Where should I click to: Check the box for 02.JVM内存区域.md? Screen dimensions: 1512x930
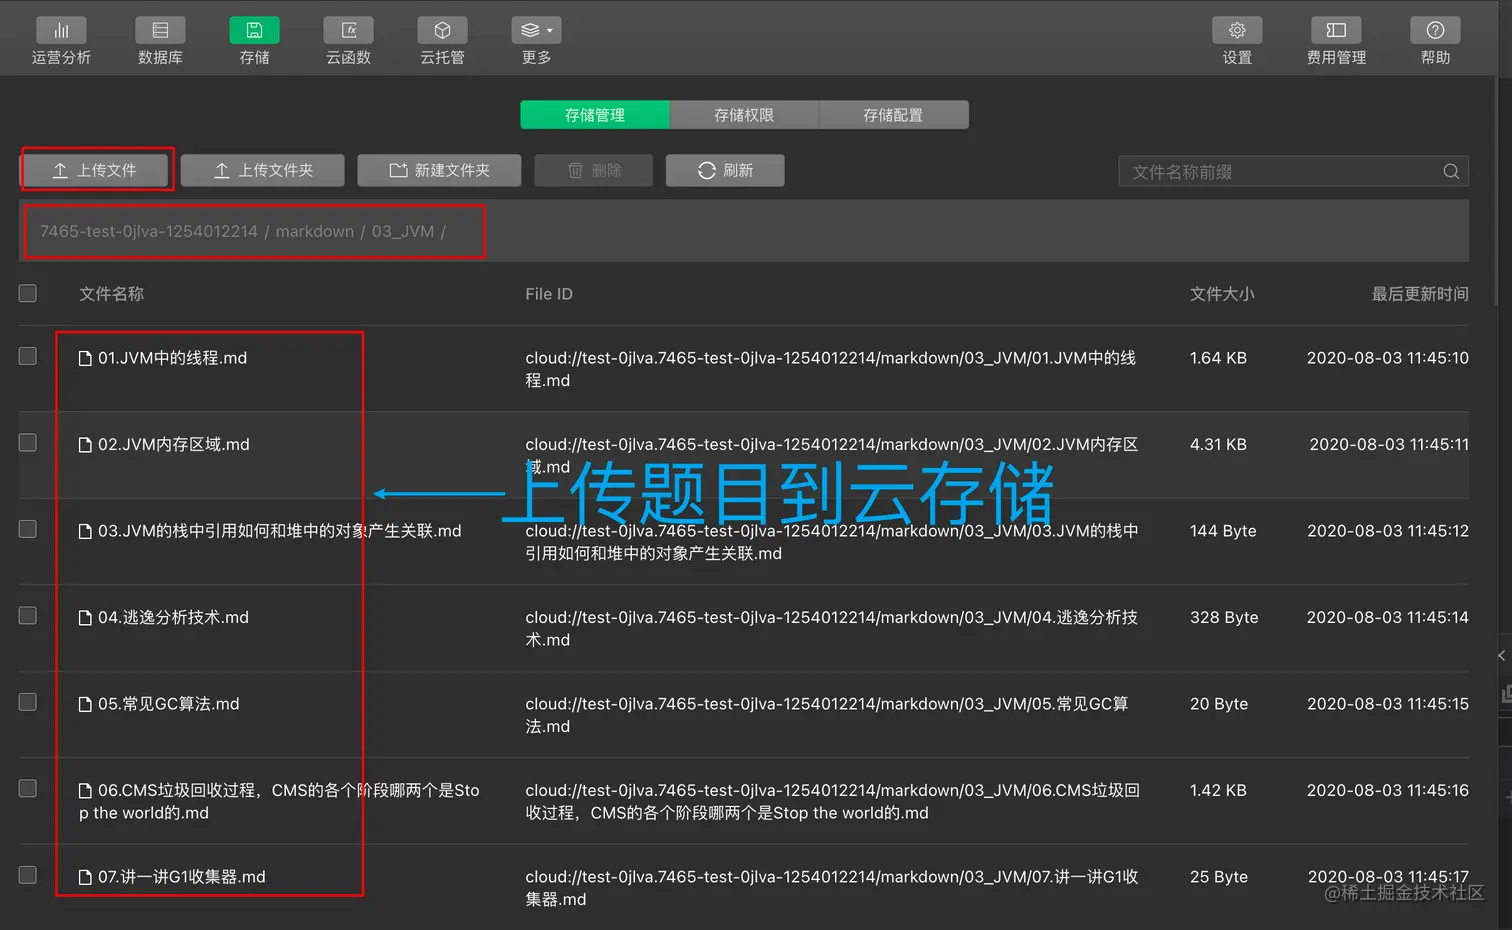(28, 442)
